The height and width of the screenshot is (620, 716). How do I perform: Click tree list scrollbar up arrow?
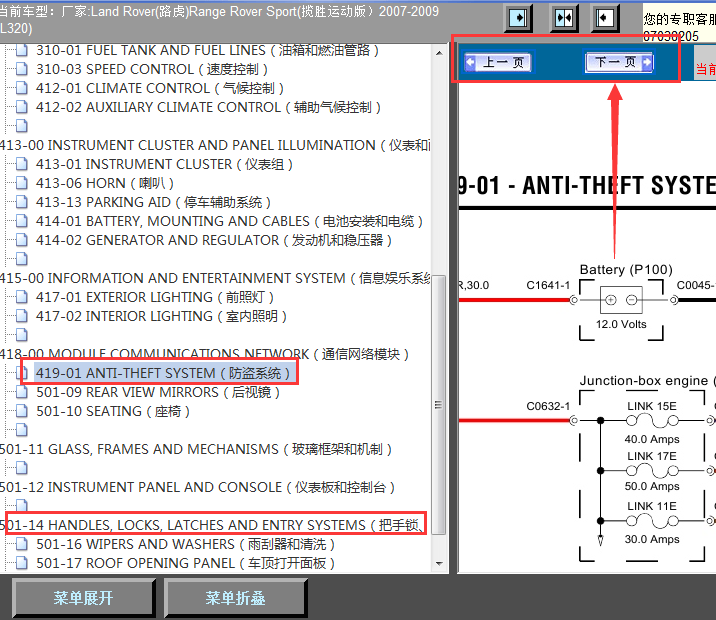click(439, 53)
